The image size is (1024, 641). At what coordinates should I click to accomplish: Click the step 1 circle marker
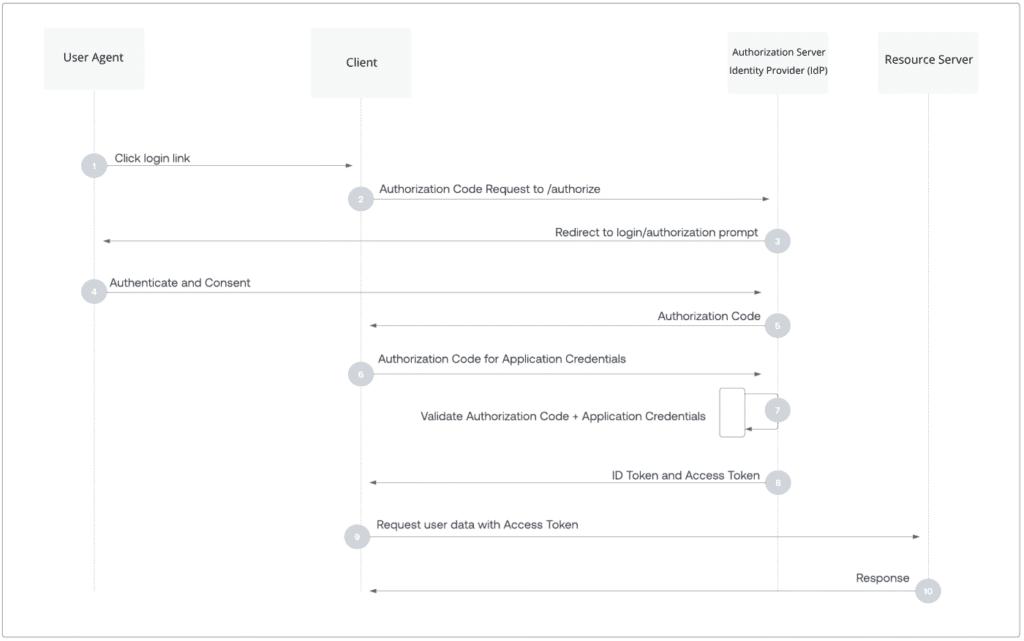[x=94, y=166]
